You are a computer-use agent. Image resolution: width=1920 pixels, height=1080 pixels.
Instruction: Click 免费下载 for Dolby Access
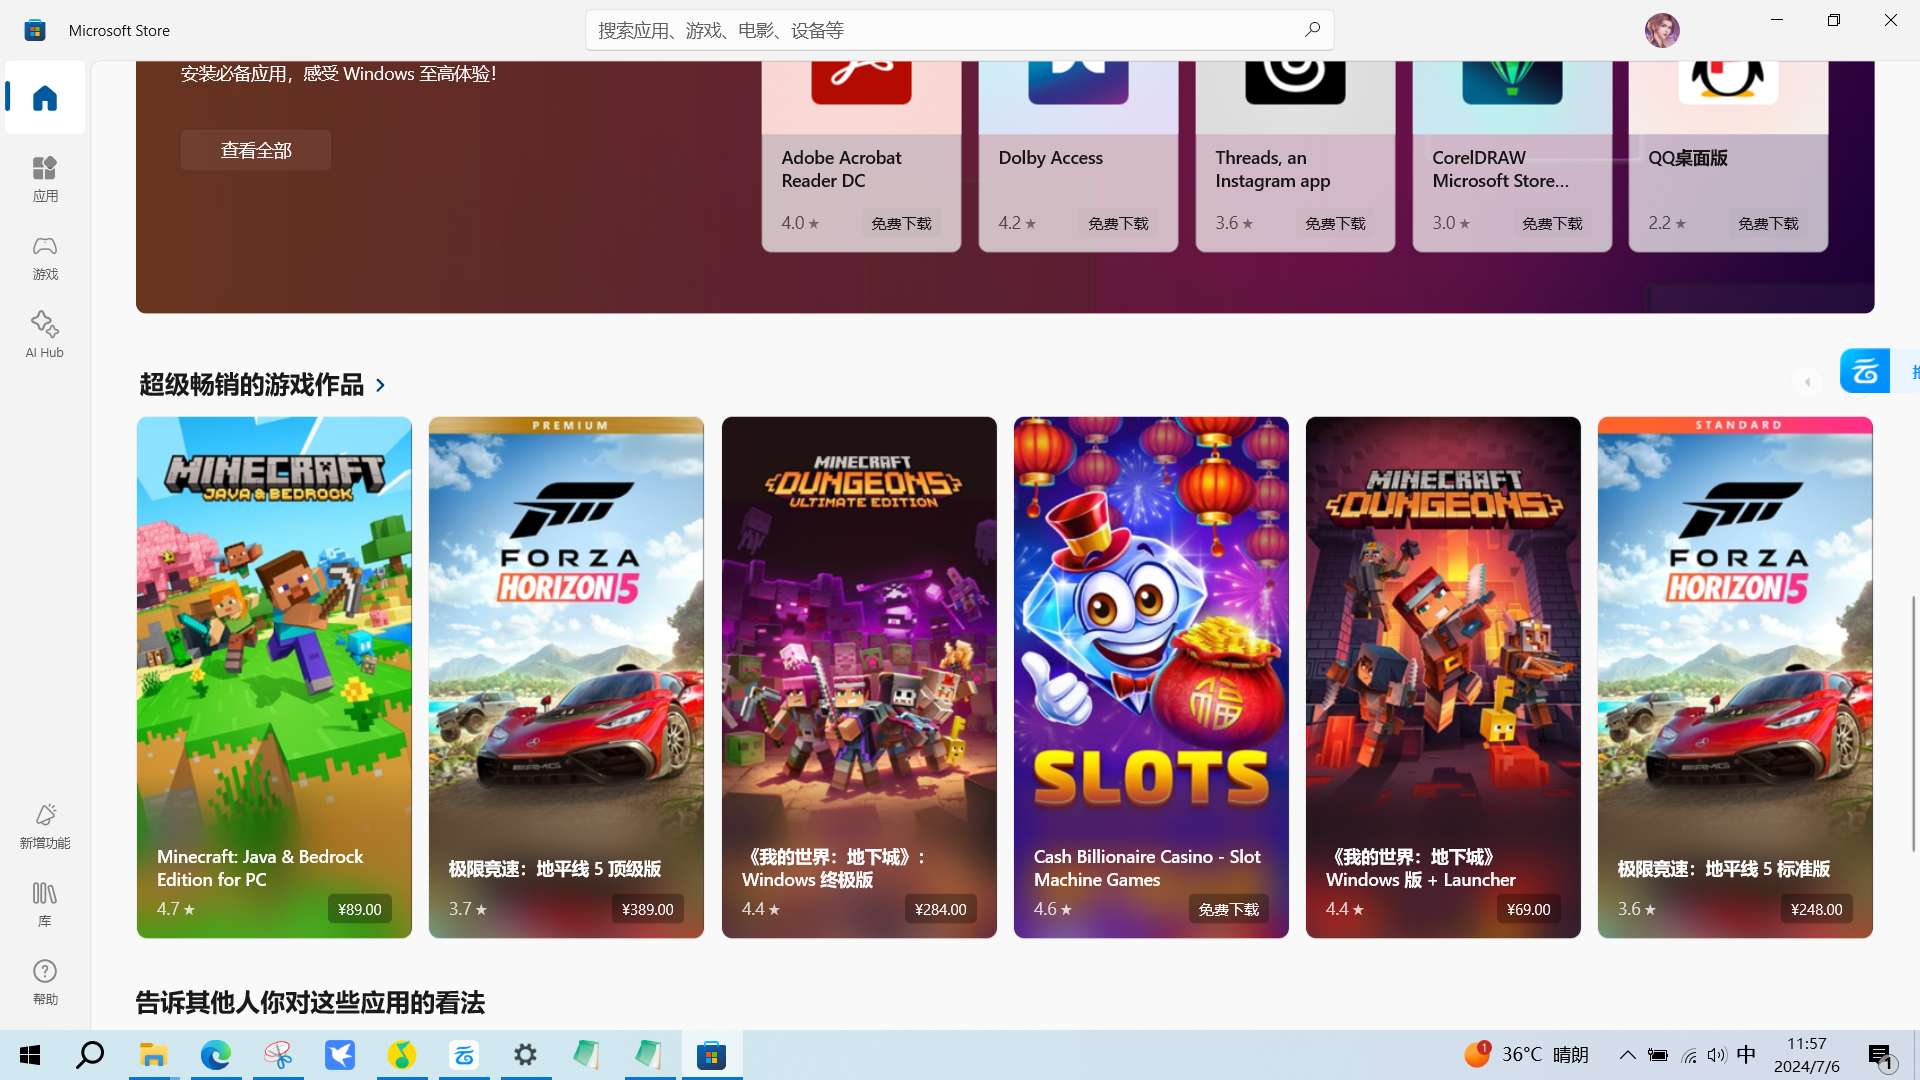pyautogui.click(x=1118, y=223)
